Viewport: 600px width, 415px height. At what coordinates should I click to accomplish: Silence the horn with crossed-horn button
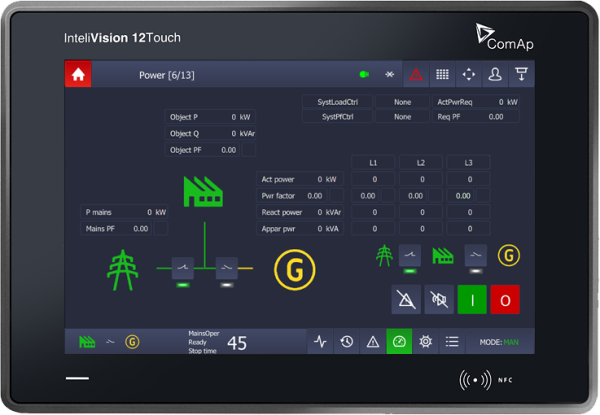point(439,299)
